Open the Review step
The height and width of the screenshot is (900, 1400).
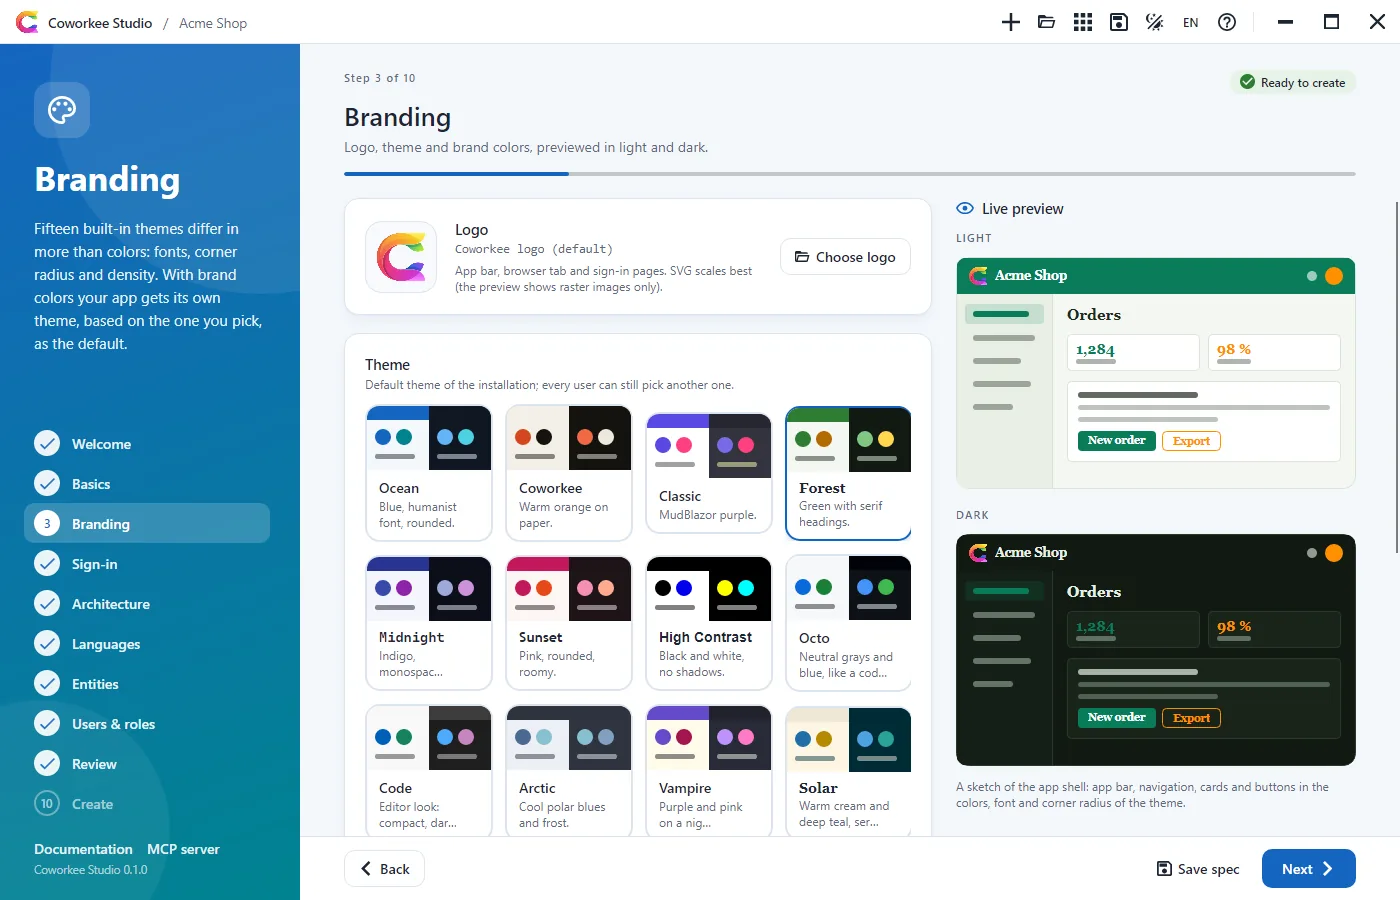147,764
